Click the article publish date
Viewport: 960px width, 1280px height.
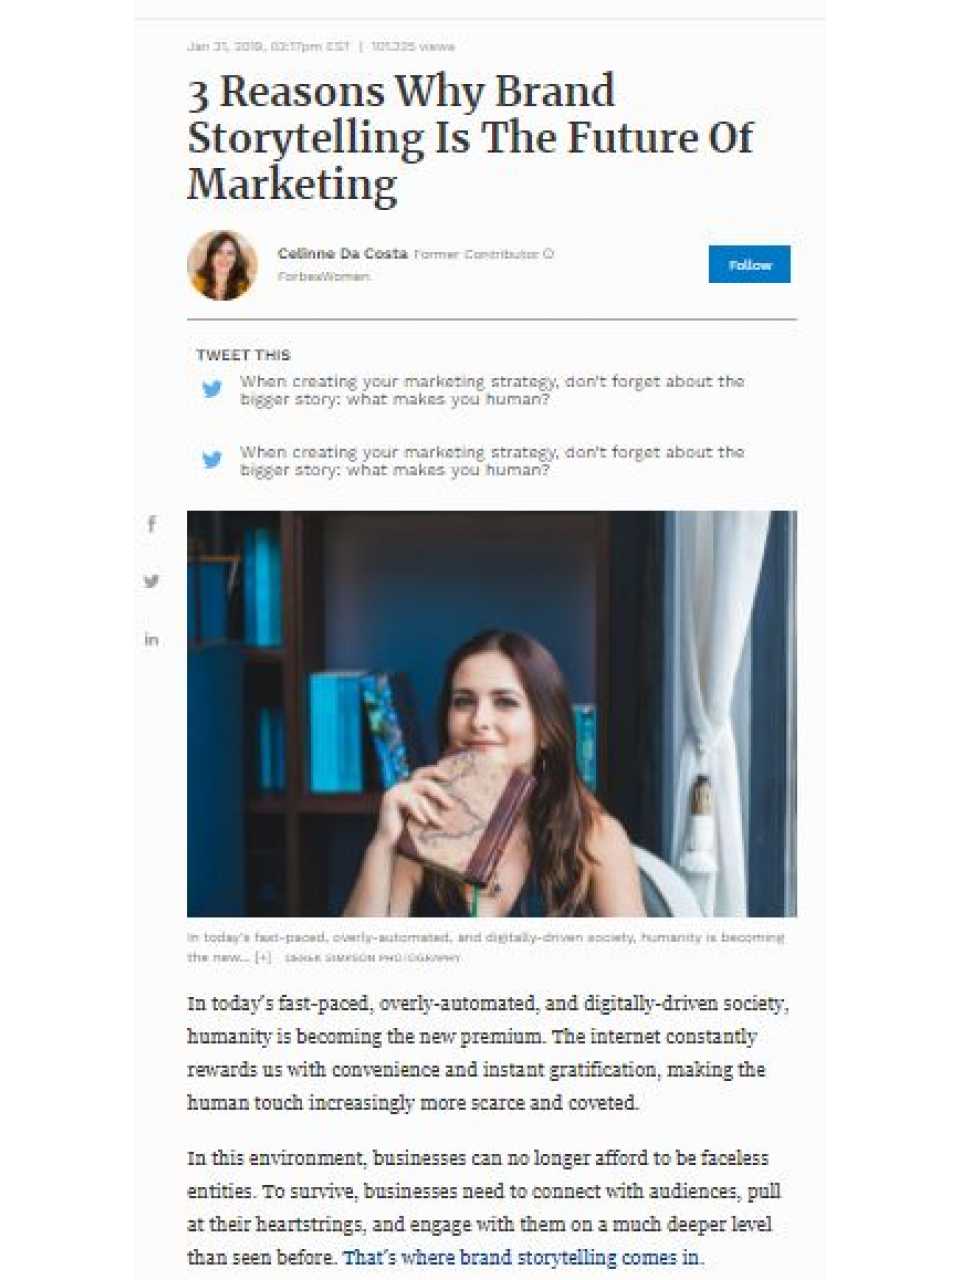(x=268, y=46)
